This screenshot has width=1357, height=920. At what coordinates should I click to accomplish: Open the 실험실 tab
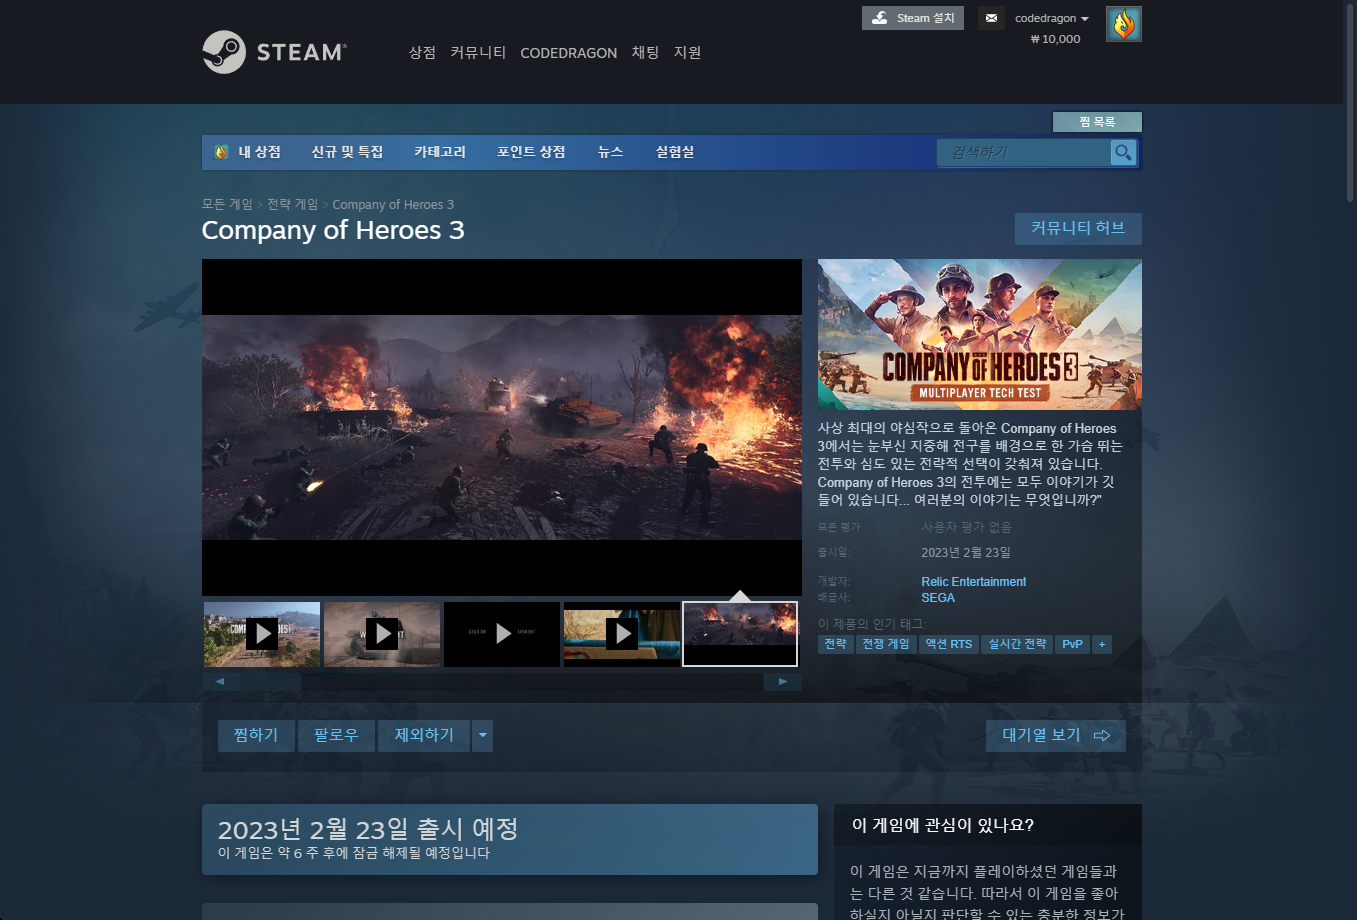click(675, 152)
